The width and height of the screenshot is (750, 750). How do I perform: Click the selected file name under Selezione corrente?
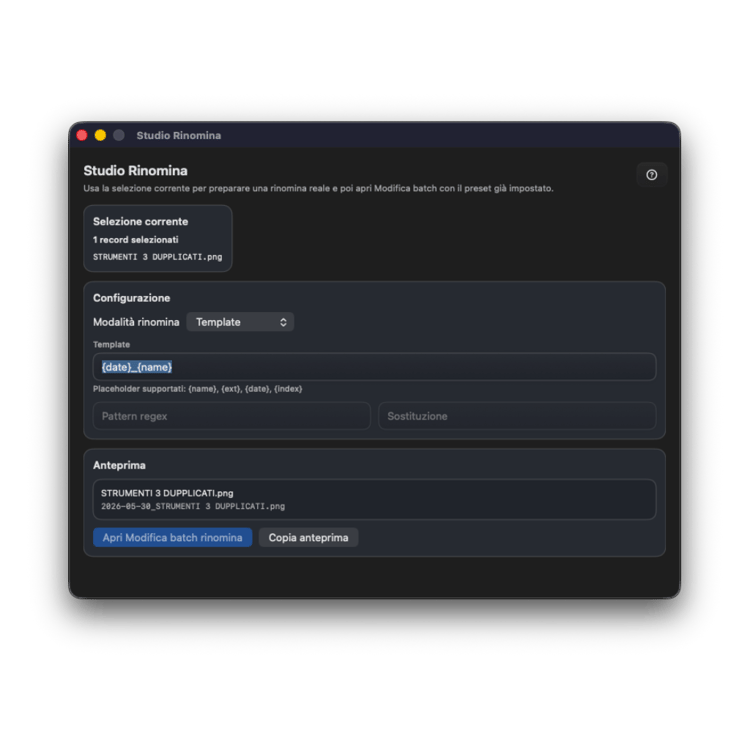157,257
